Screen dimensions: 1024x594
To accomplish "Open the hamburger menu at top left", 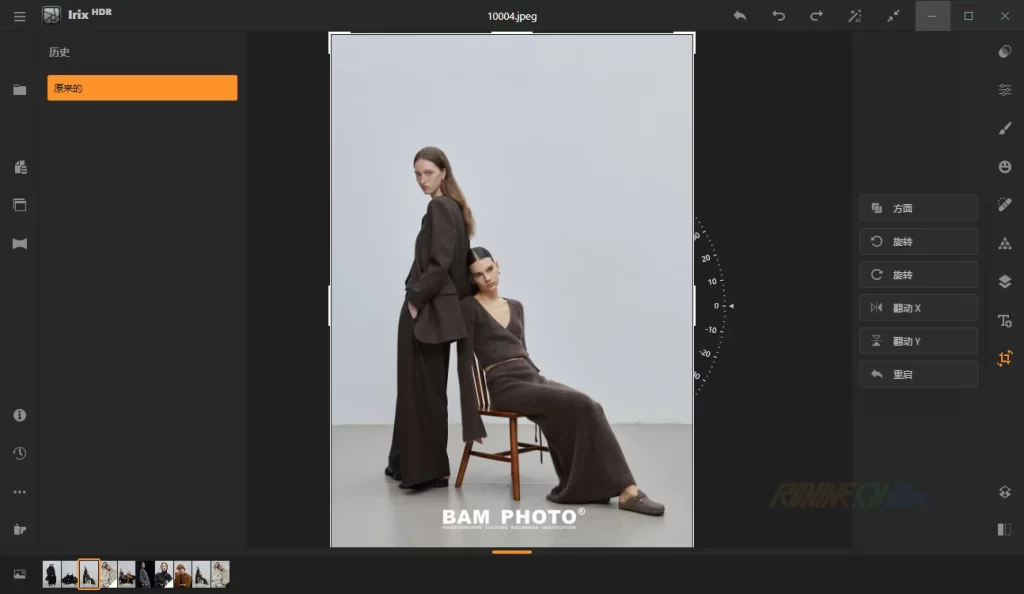I will click(x=19, y=16).
